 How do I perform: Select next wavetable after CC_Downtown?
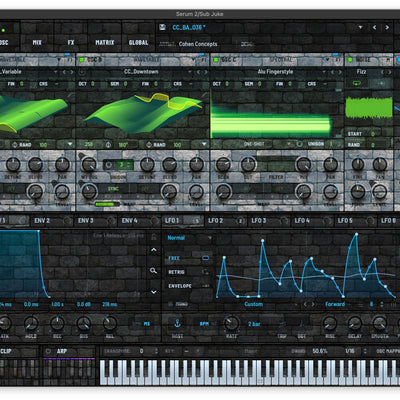(206, 72)
